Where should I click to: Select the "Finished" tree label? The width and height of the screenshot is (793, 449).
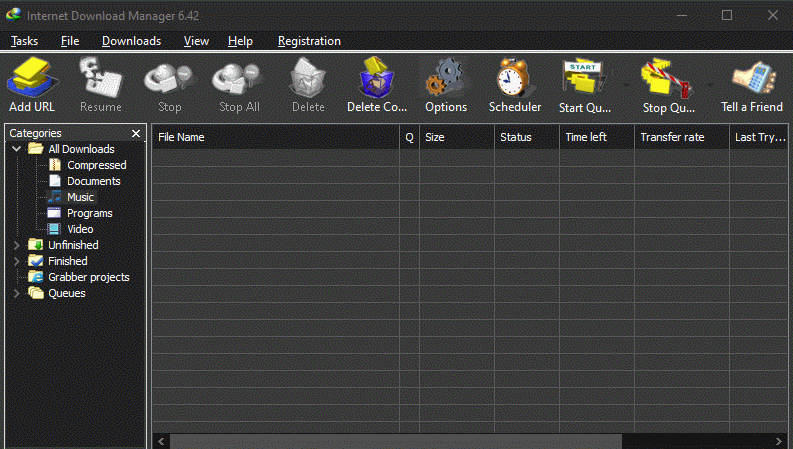tap(68, 261)
